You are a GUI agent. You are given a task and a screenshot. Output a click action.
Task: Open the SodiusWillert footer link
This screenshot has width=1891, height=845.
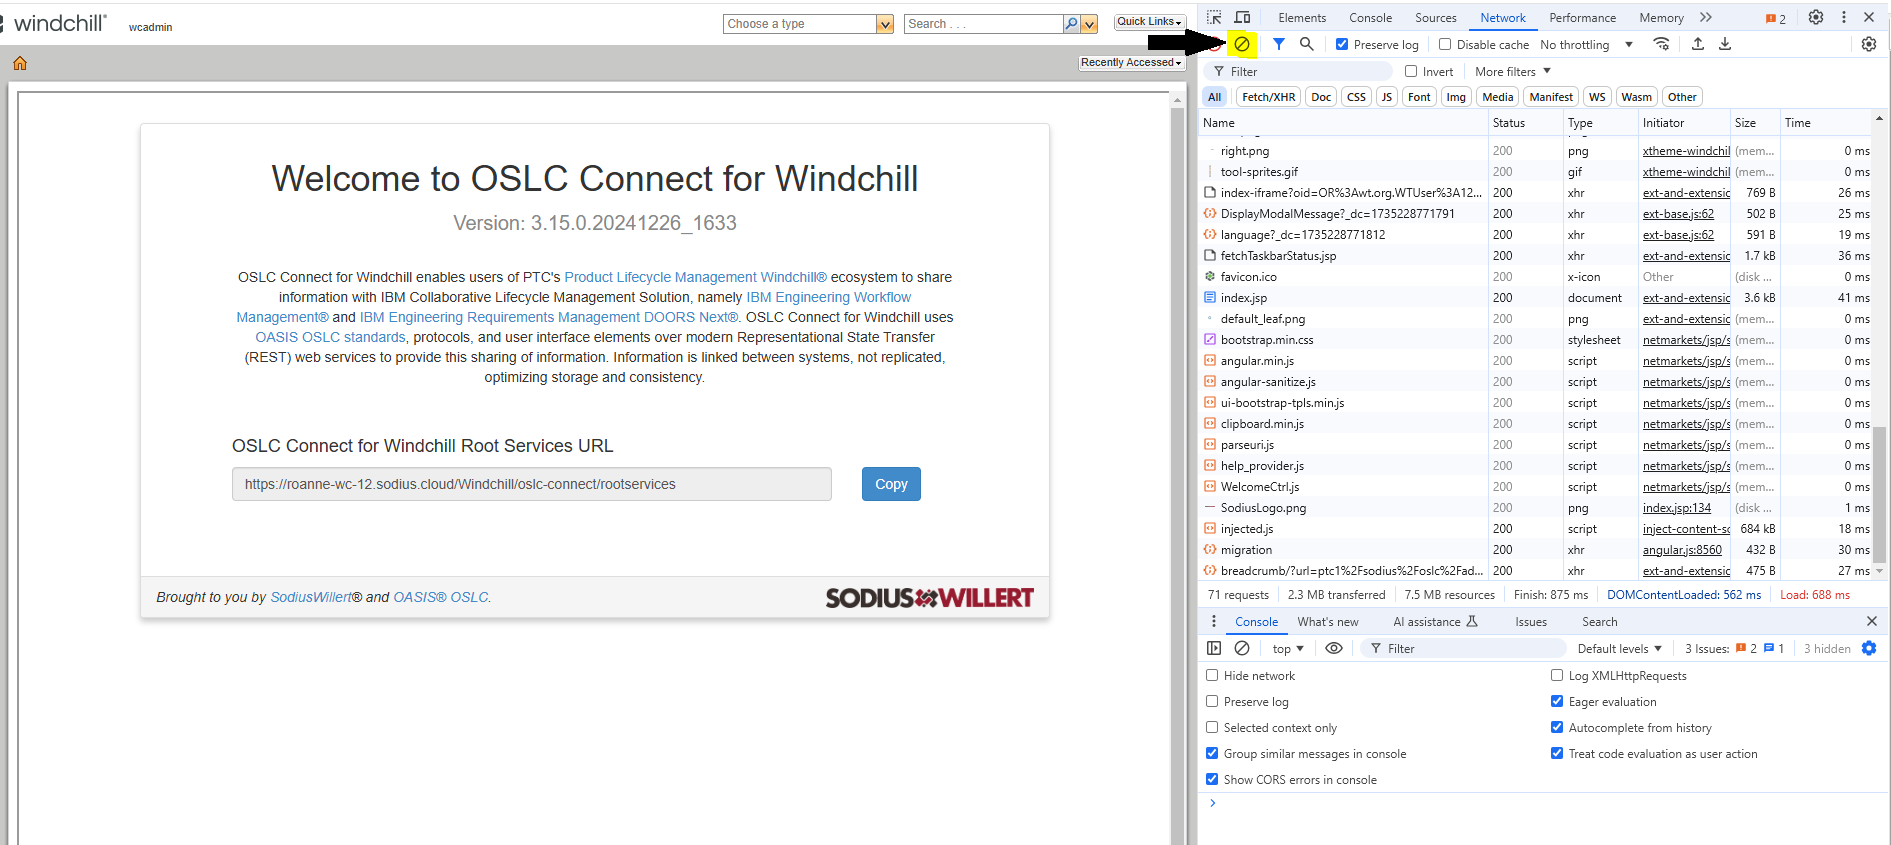(311, 597)
